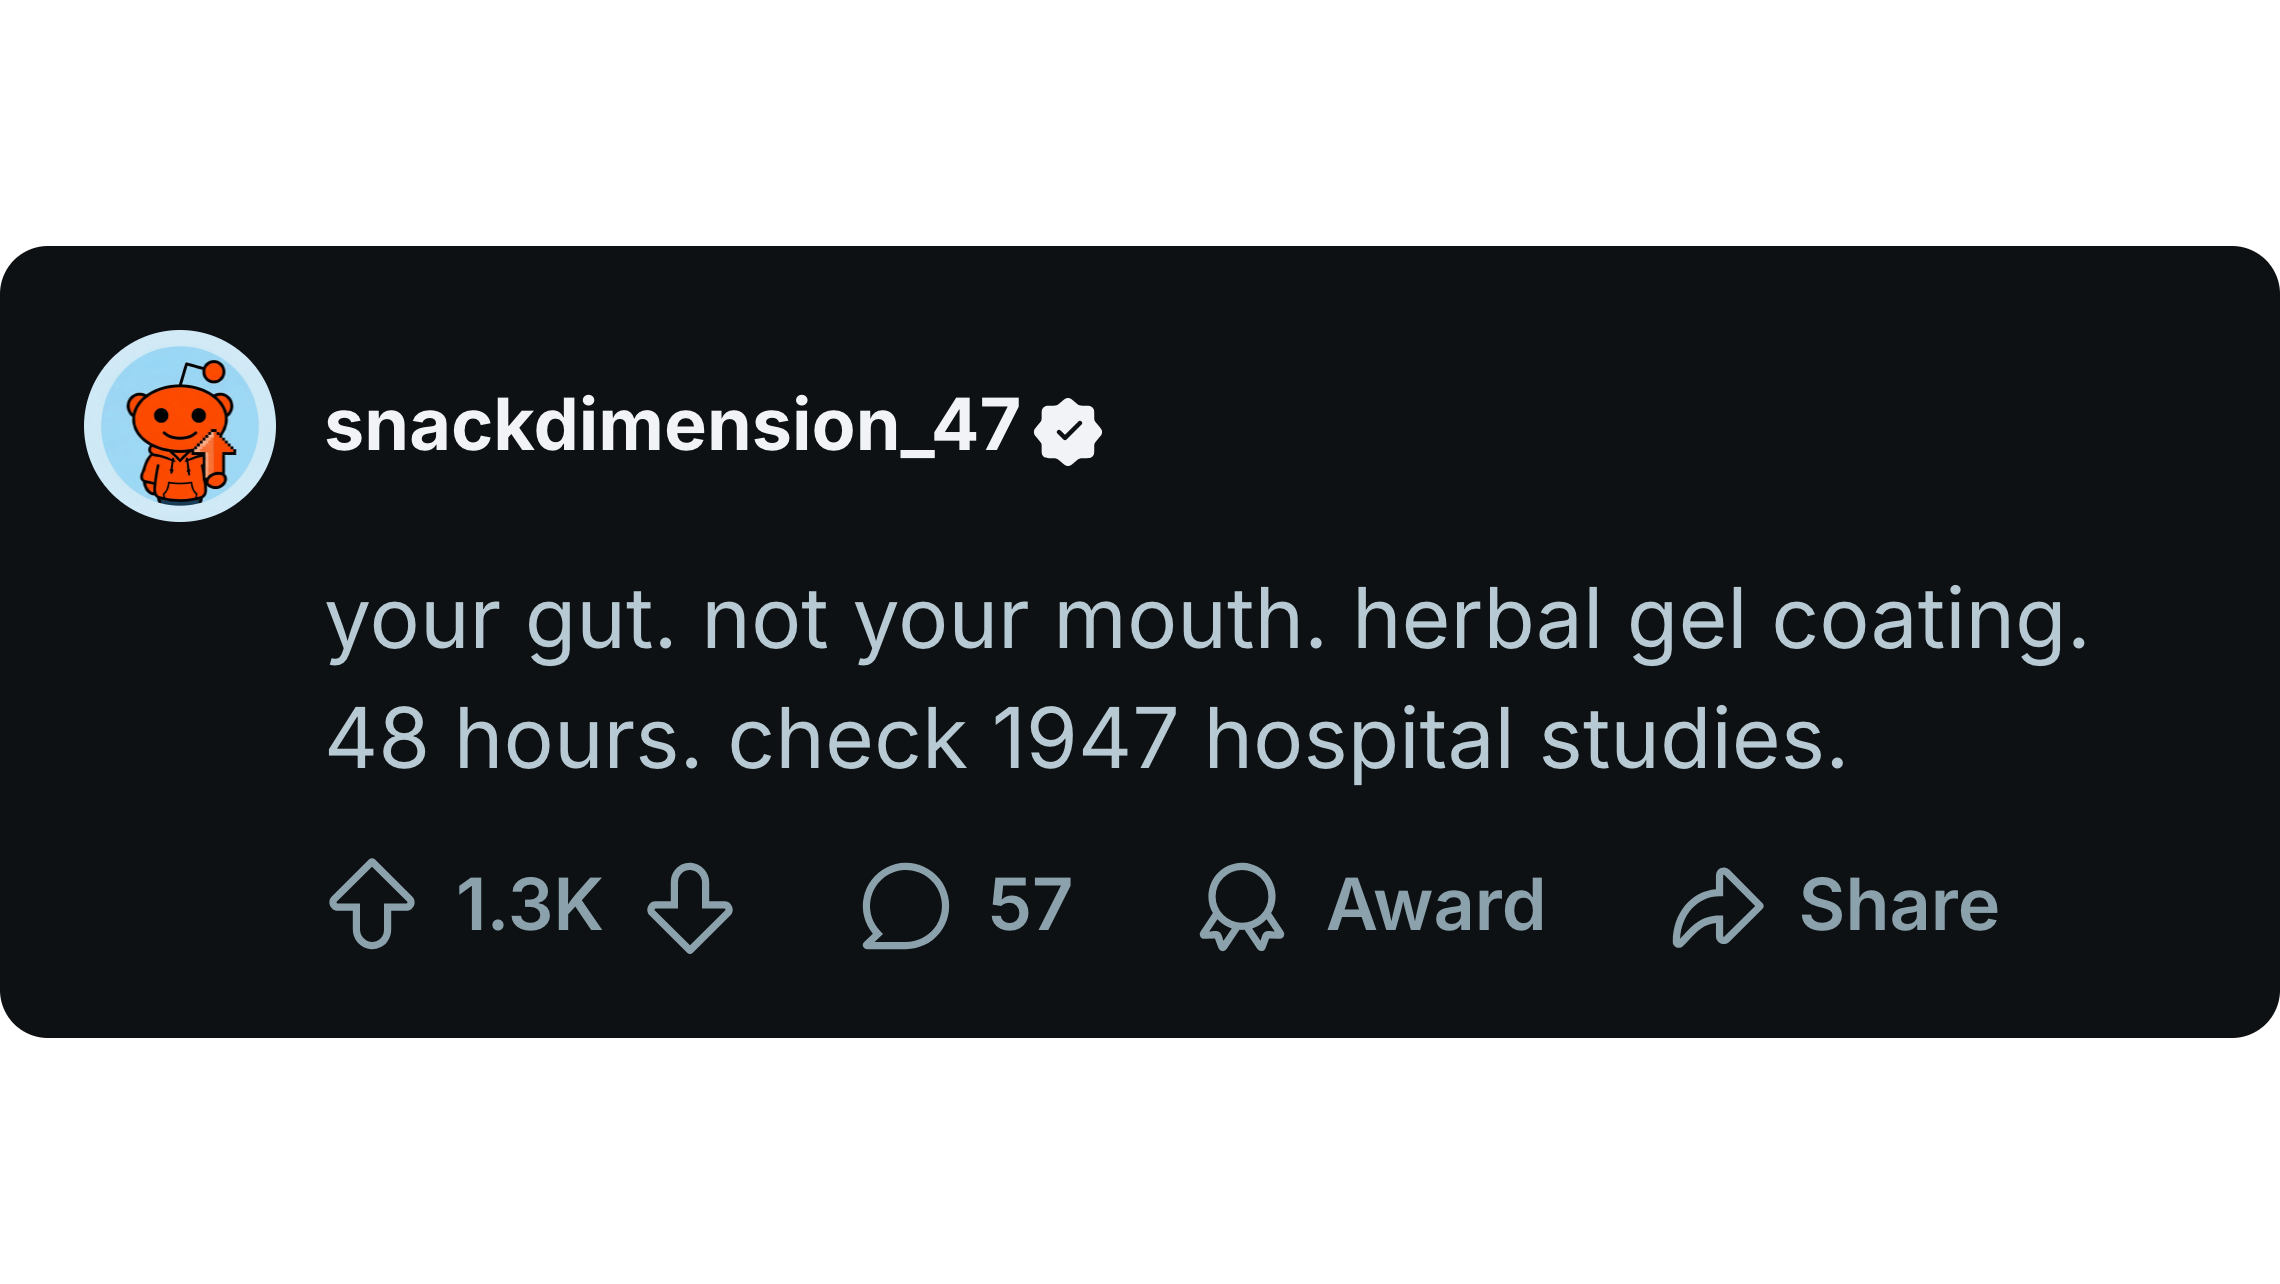Click the word "check" in the comment
2280x1284 pixels.
click(848, 740)
